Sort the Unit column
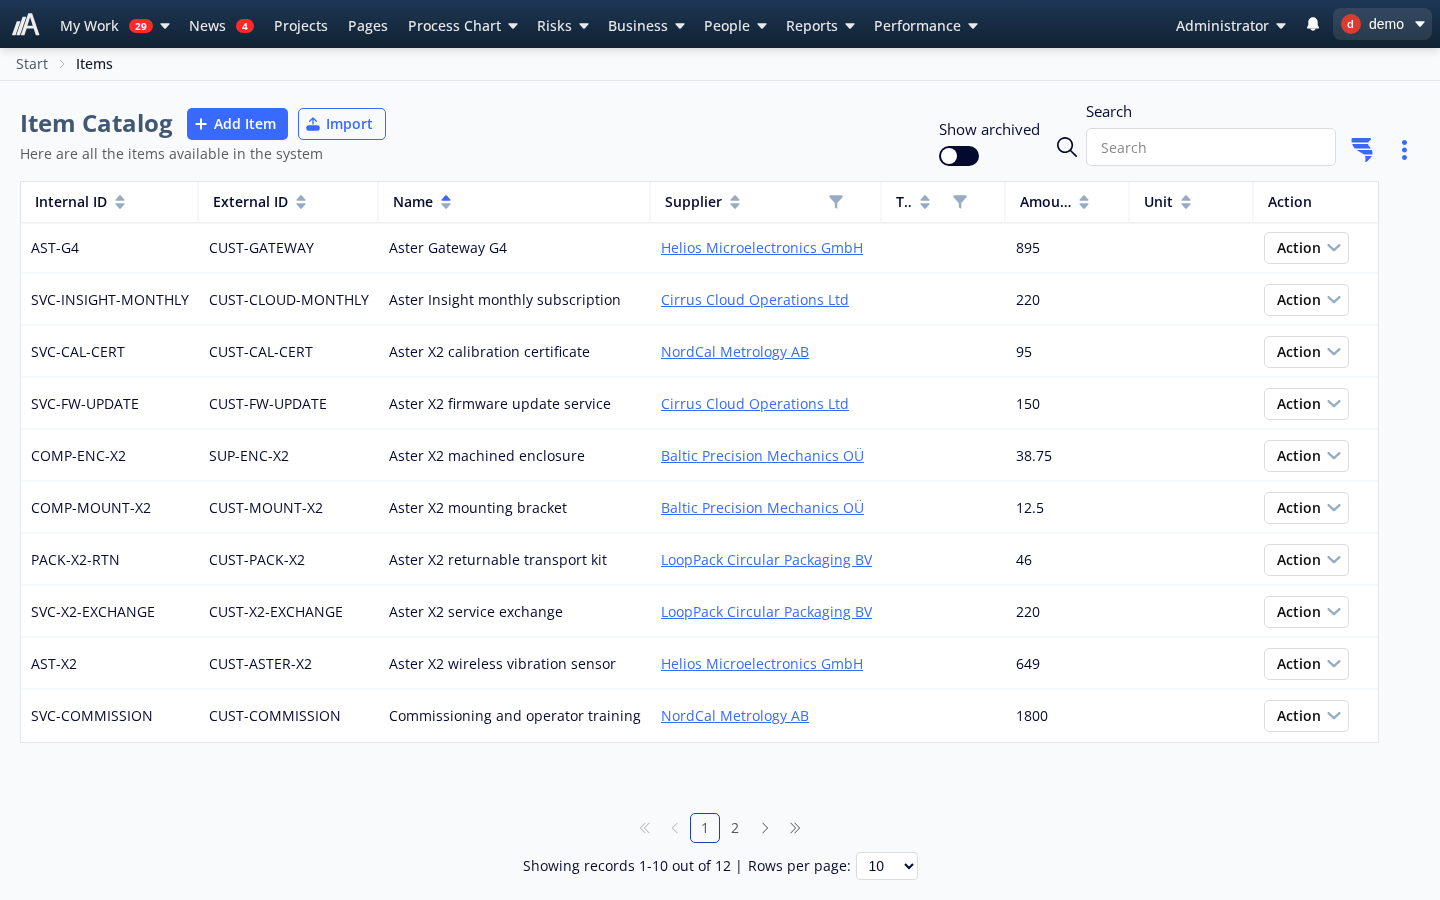This screenshot has width=1440, height=900. [1186, 202]
